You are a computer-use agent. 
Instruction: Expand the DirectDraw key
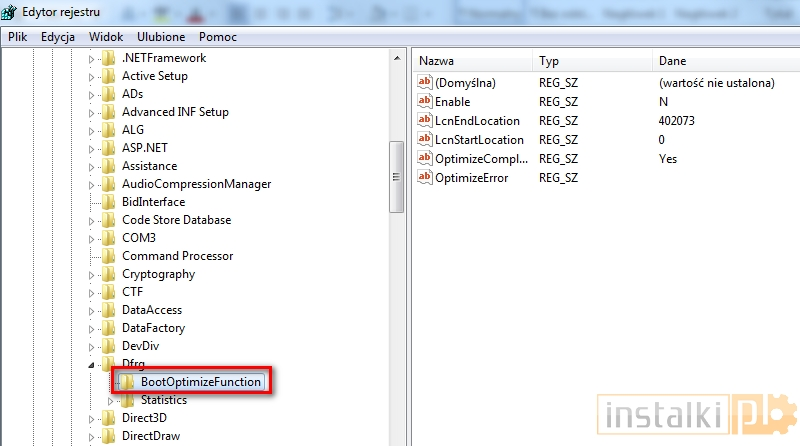(x=91, y=437)
